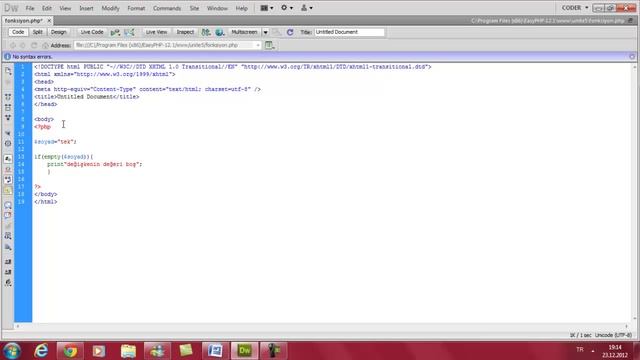Viewport: 640px width, 360px height.
Task: Click the vertical scrollbar of code editor
Action: point(634,192)
